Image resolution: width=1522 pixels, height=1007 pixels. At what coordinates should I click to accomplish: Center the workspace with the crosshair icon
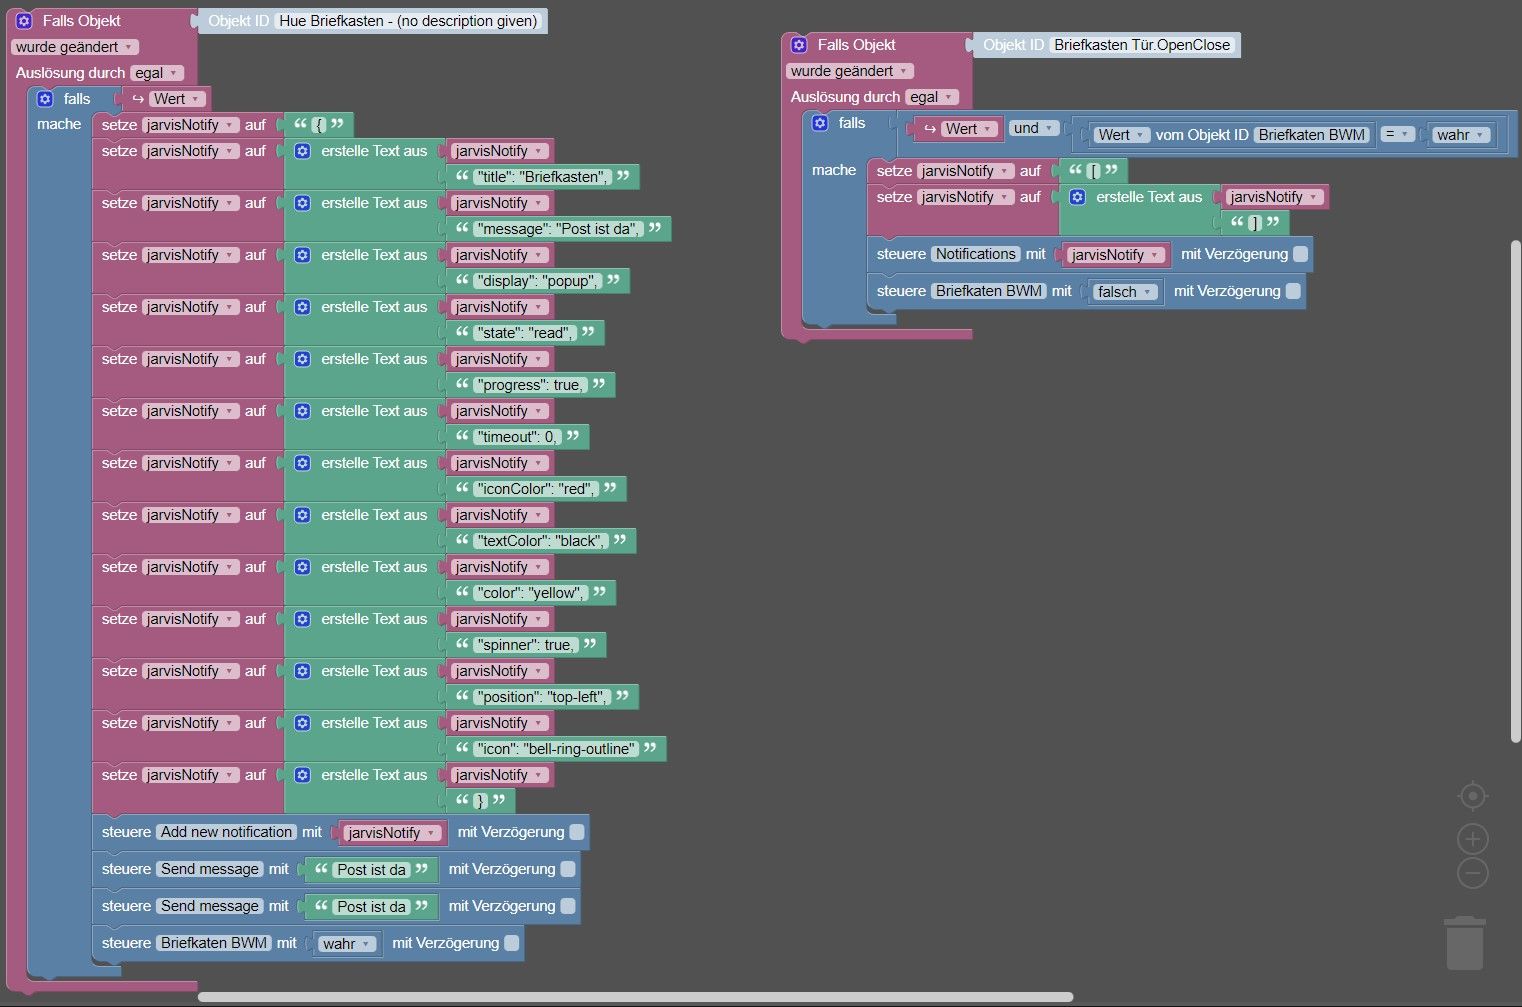point(1473,796)
